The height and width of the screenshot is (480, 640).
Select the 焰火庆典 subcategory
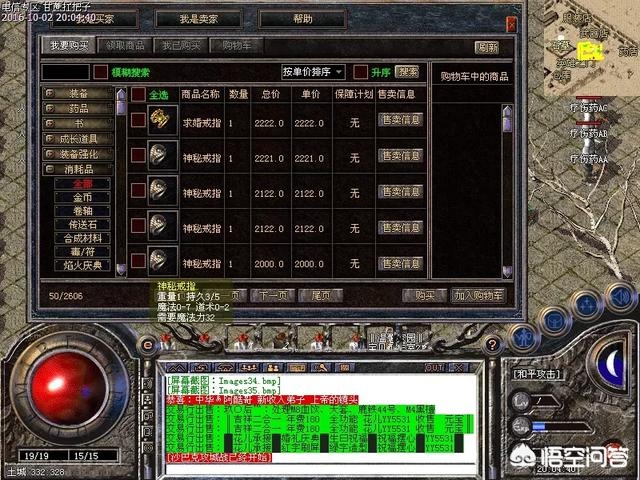click(82, 265)
